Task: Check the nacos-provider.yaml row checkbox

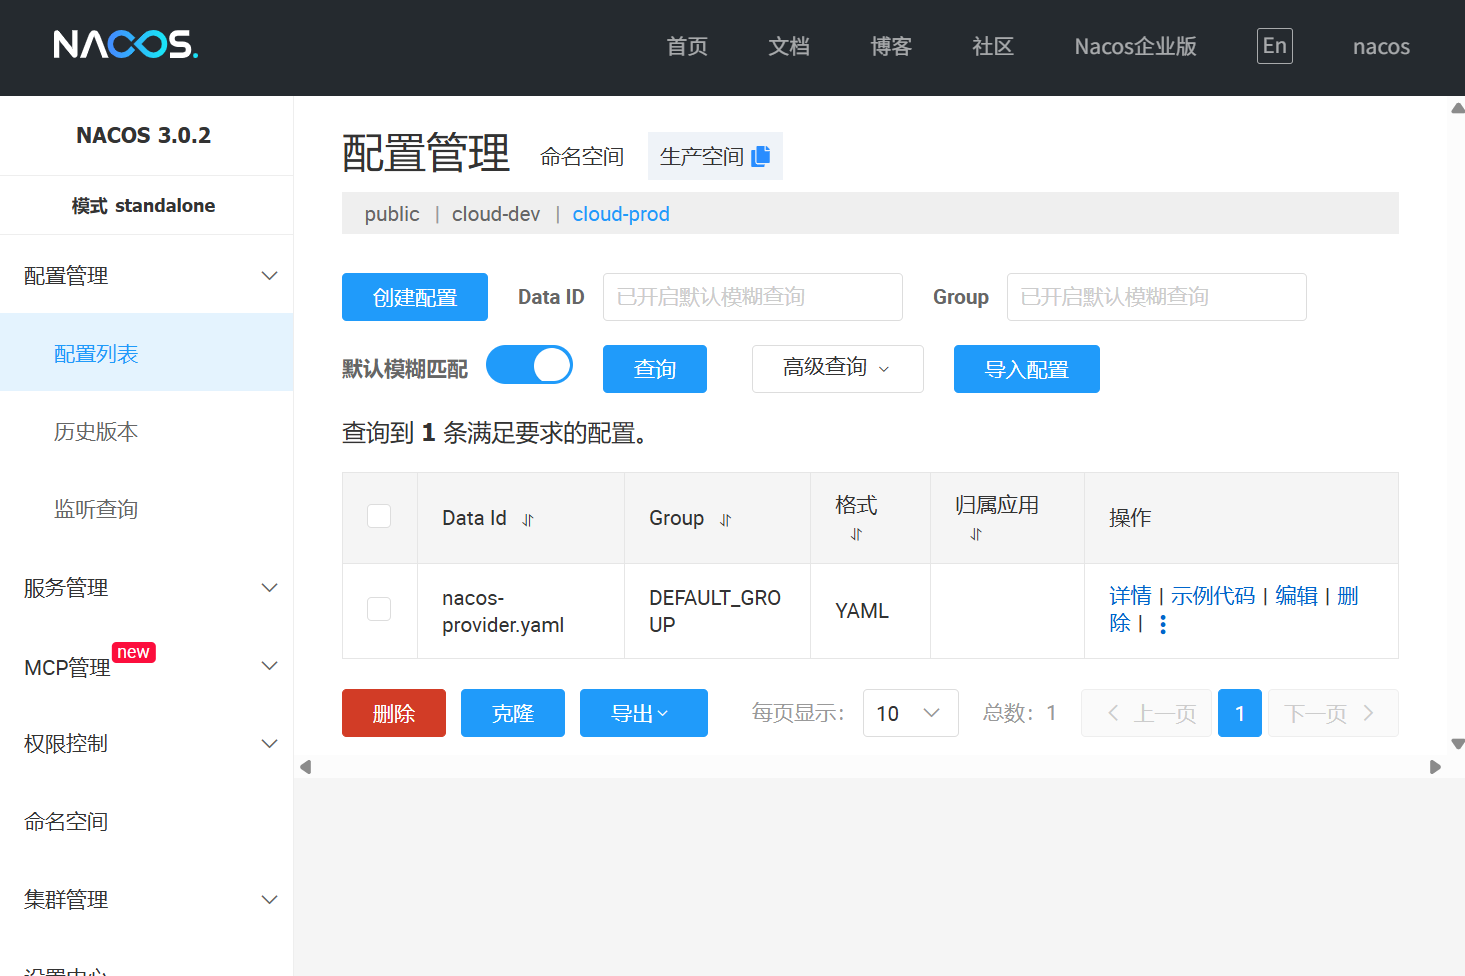Action: pyautogui.click(x=379, y=609)
